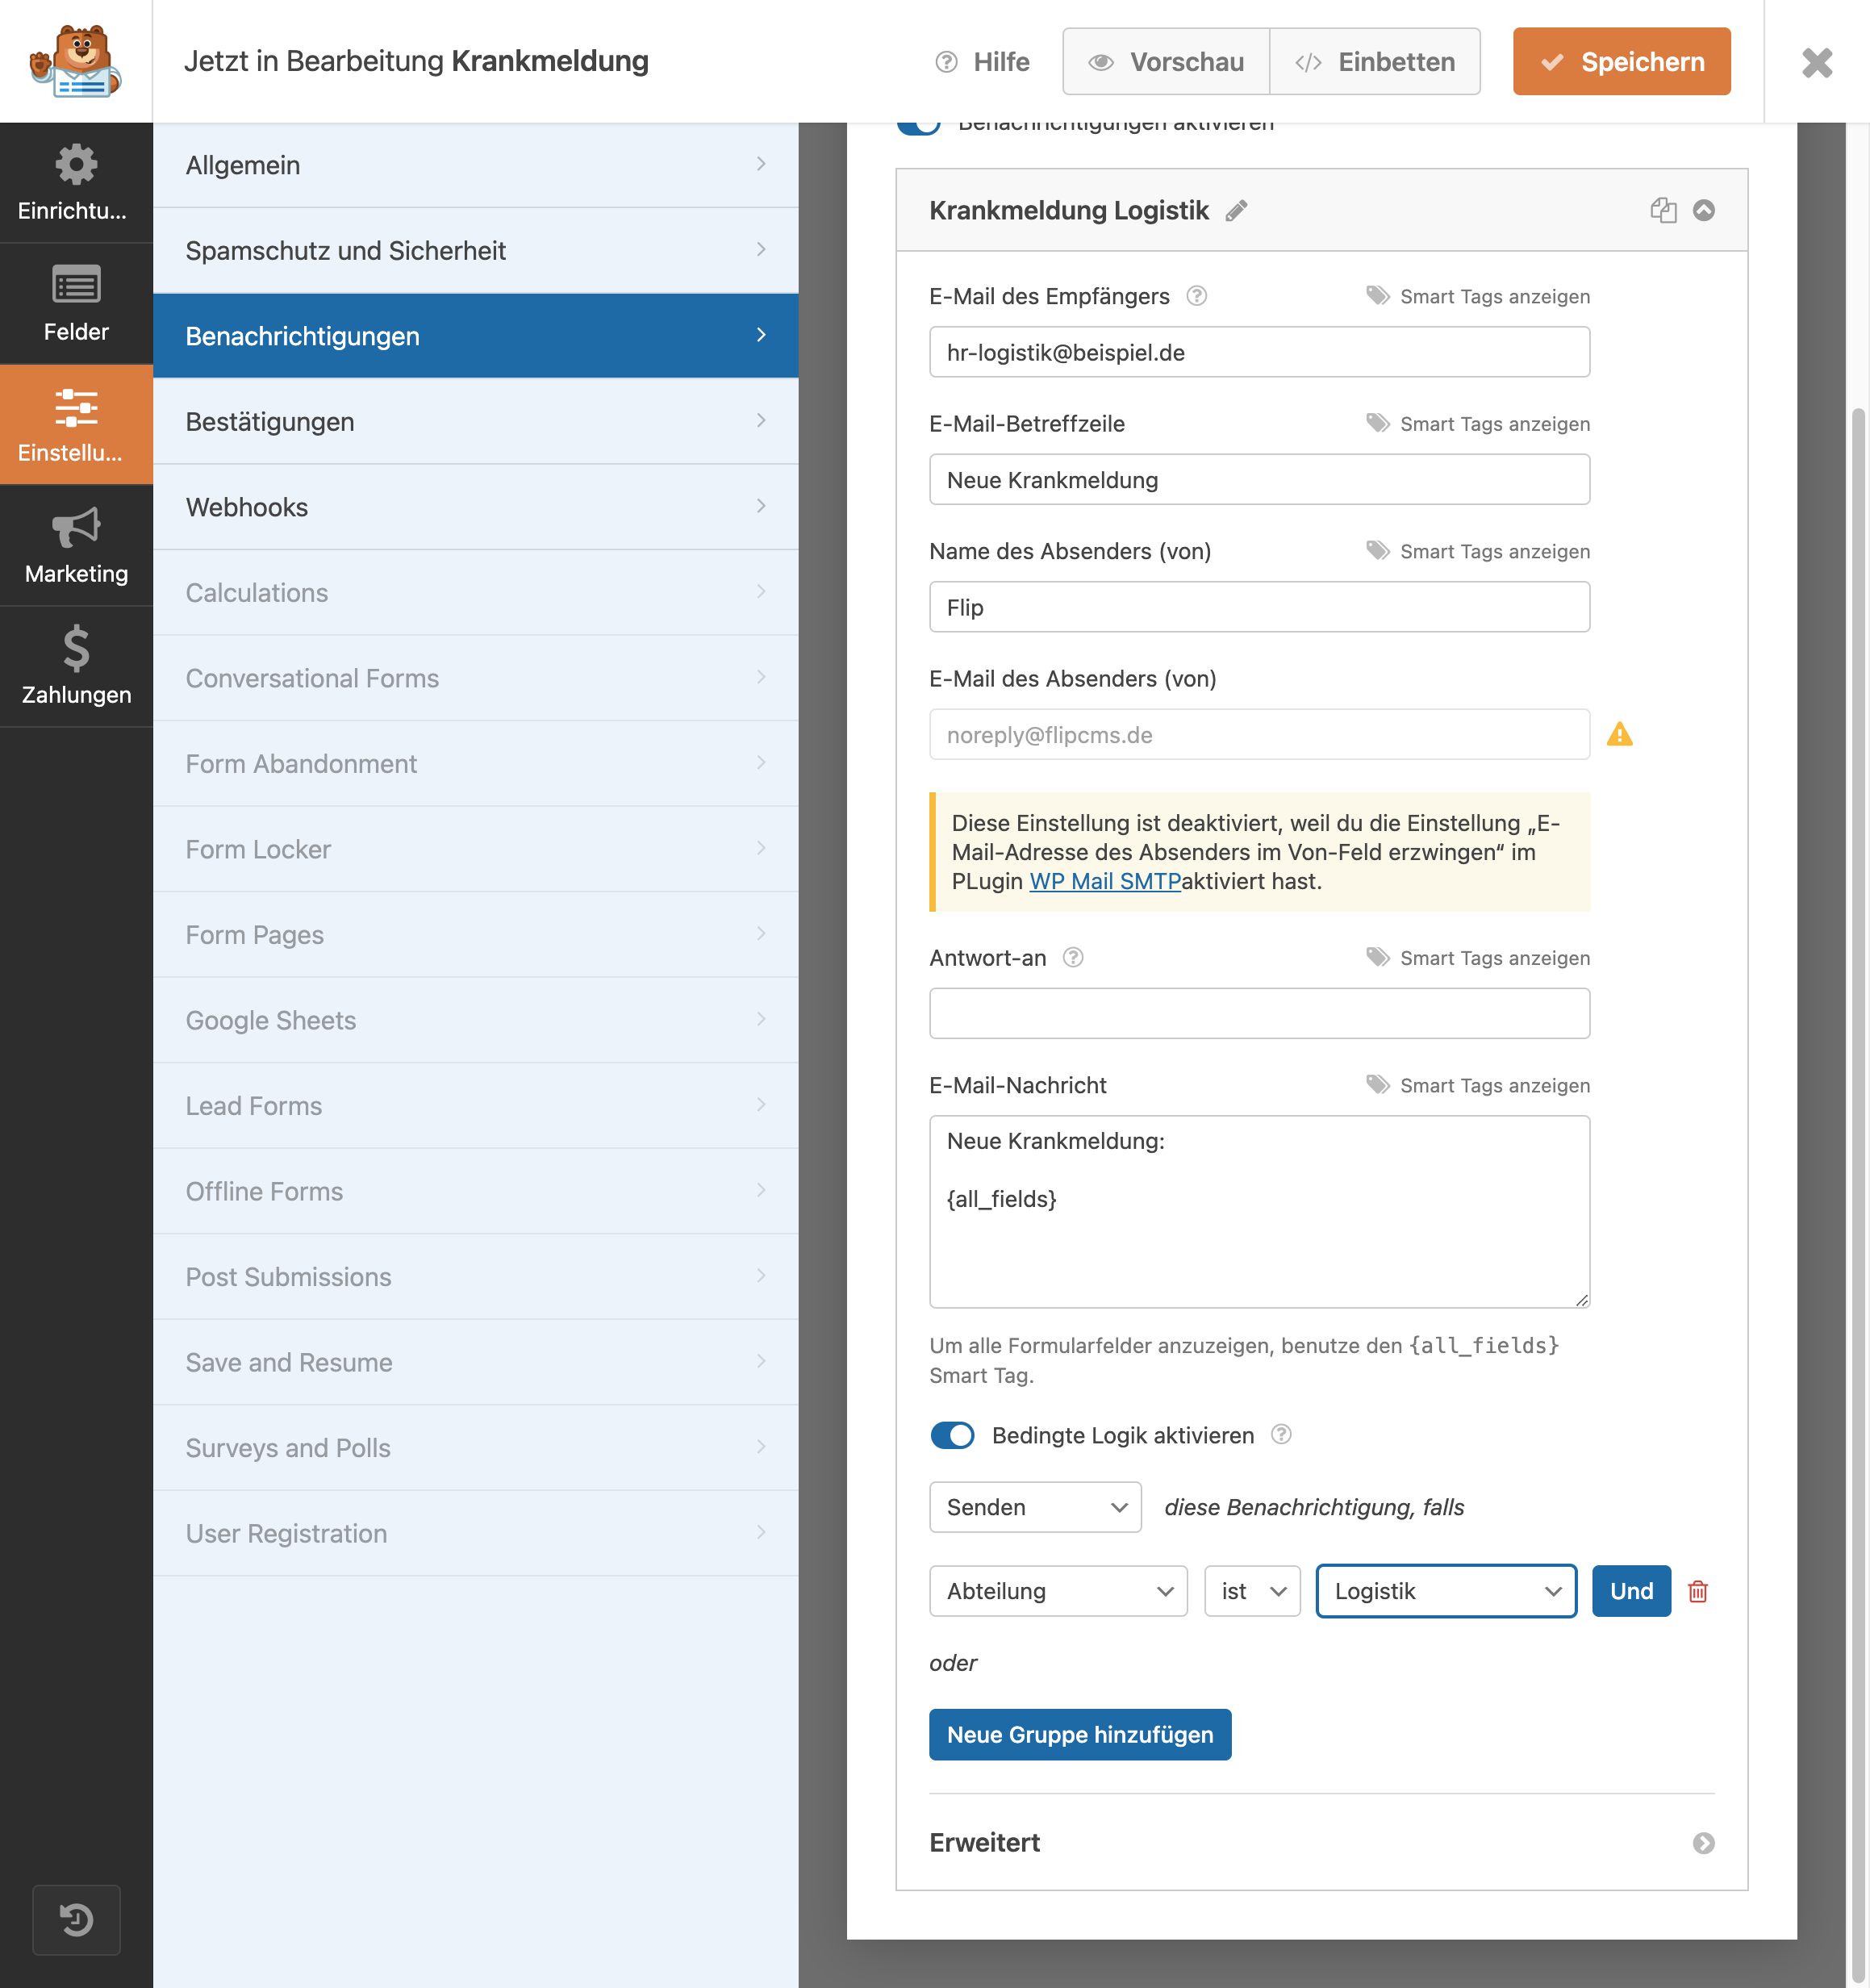Click the Und button to add condition
The height and width of the screenshot is (1988, 1870).
[1631, 1591]
